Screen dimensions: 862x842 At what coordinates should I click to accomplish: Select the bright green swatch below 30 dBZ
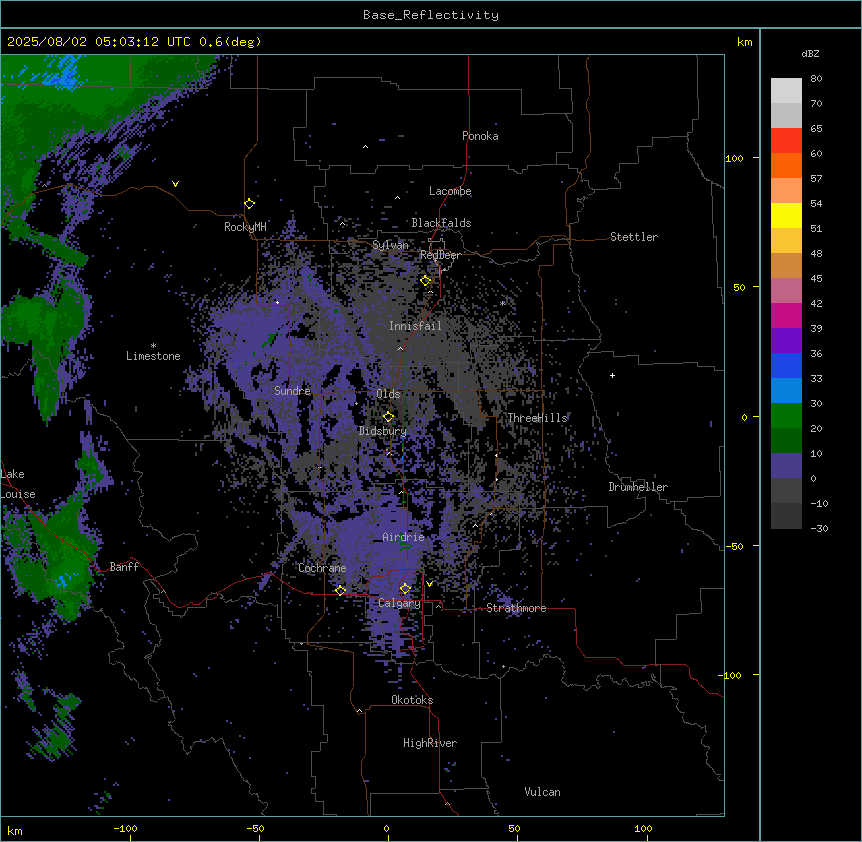click(786, 416)
